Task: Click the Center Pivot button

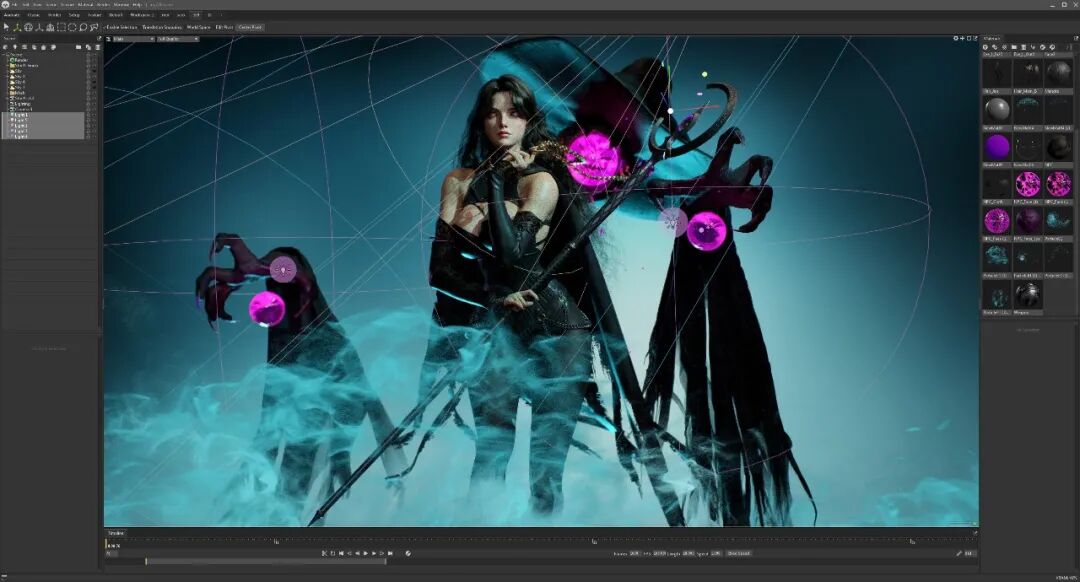Action: (x=250, y=27)
